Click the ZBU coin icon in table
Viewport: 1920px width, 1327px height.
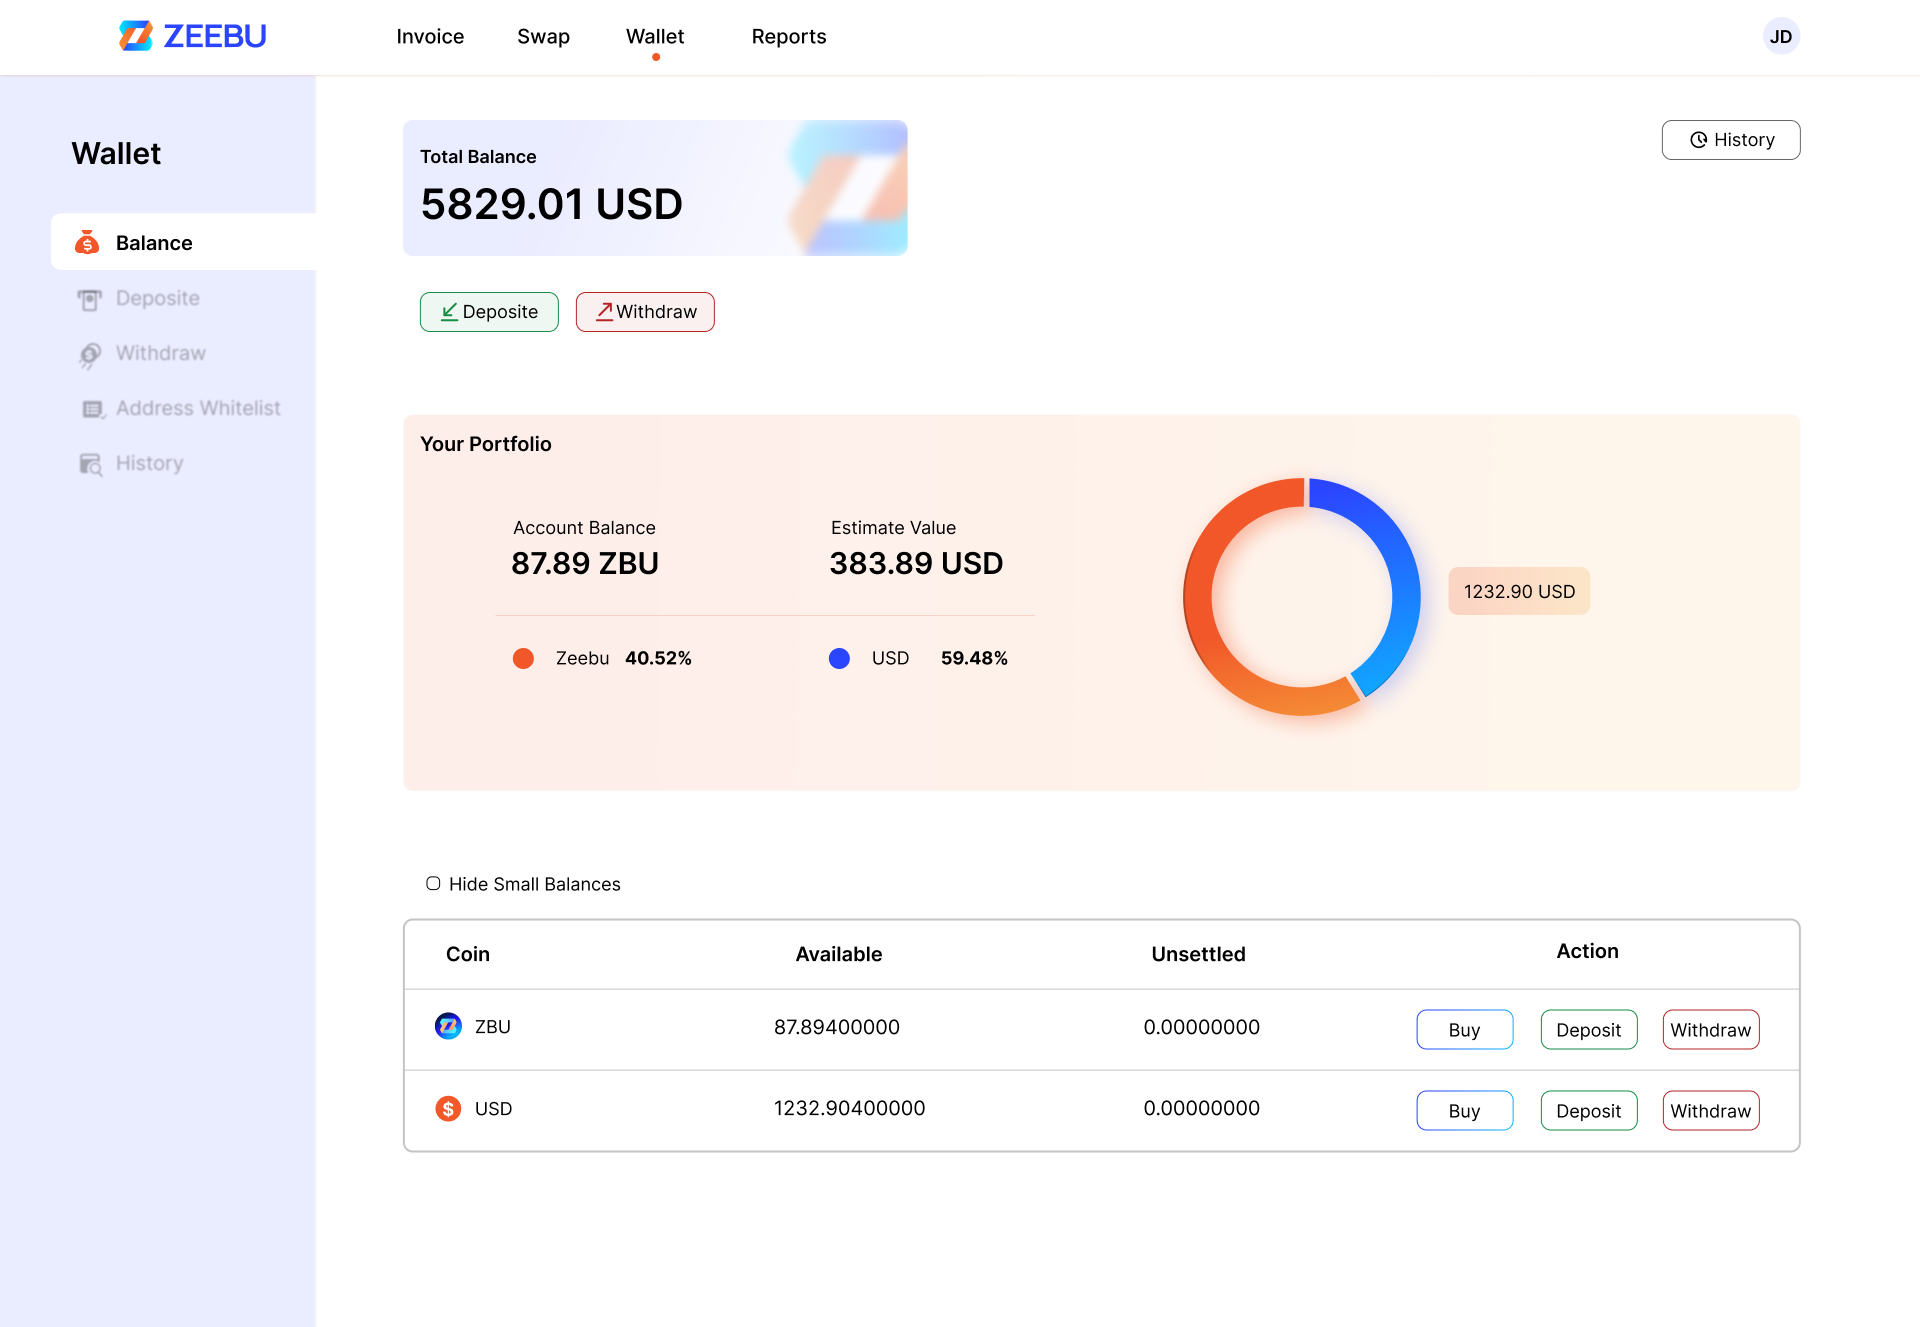pos(448,1026)
